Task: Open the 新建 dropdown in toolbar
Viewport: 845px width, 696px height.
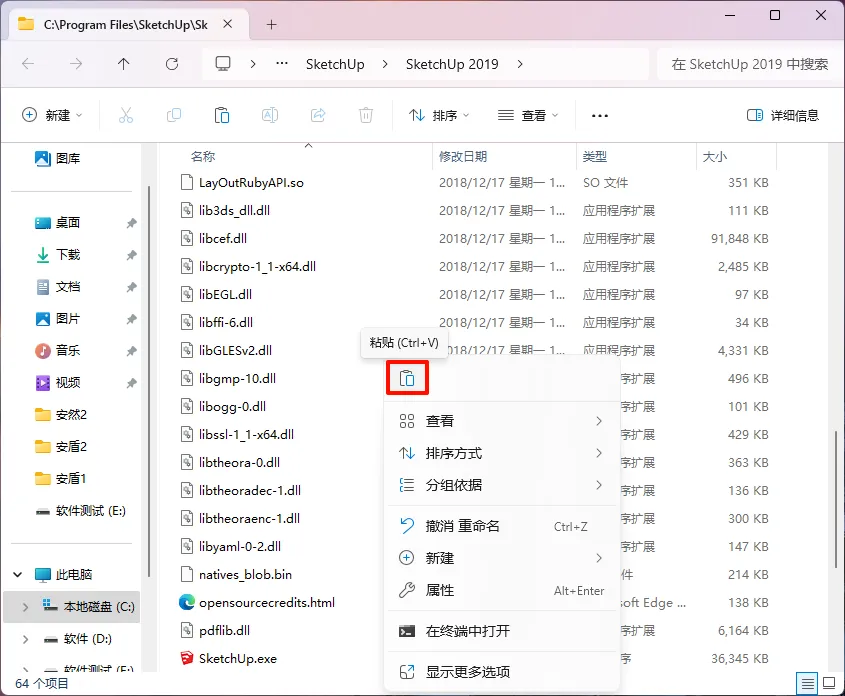Action: click(52, 115)
